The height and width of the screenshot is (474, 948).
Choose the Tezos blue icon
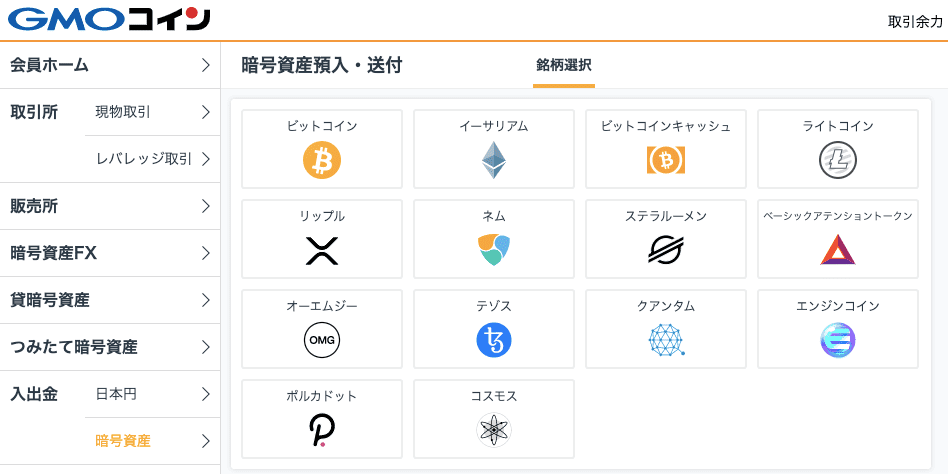pyautogui.click(x=494, y=340)
